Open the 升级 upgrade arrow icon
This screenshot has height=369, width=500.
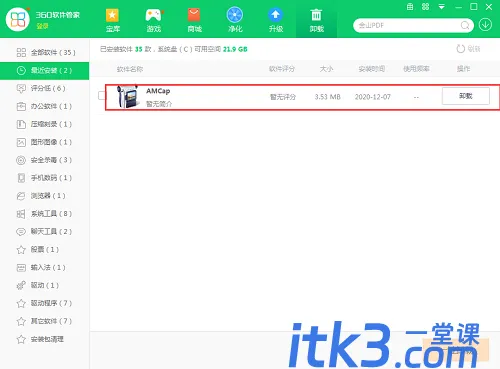point(276,15)
